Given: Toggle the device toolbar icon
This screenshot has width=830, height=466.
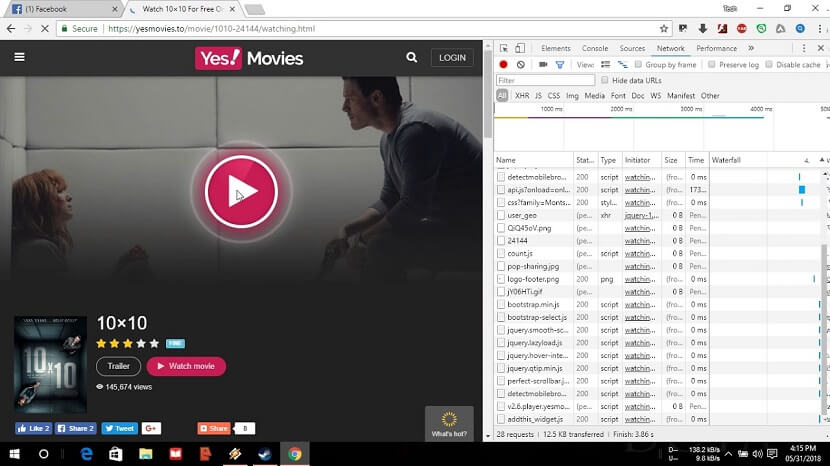Looking at the screenshot, I should [x=520, y=48].
